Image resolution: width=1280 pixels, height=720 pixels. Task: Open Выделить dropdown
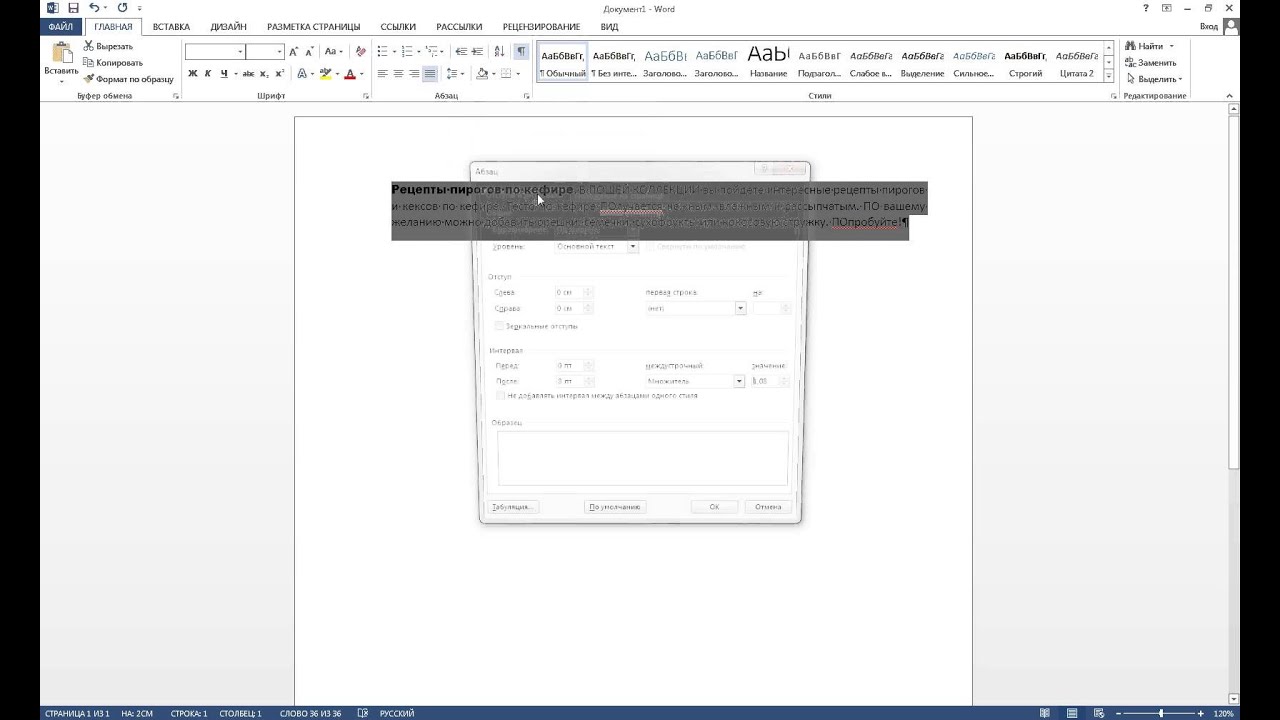[x=1154, y=79]
